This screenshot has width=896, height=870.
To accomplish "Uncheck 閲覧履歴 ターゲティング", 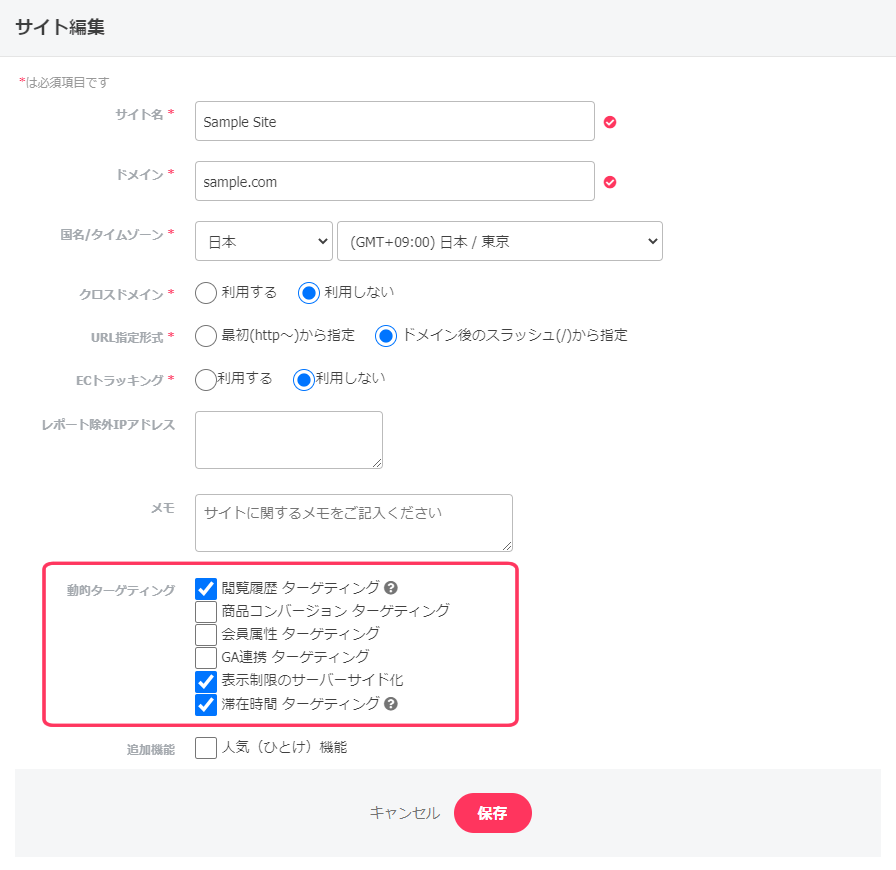I will pyautogui.click(x=206, y=589).
